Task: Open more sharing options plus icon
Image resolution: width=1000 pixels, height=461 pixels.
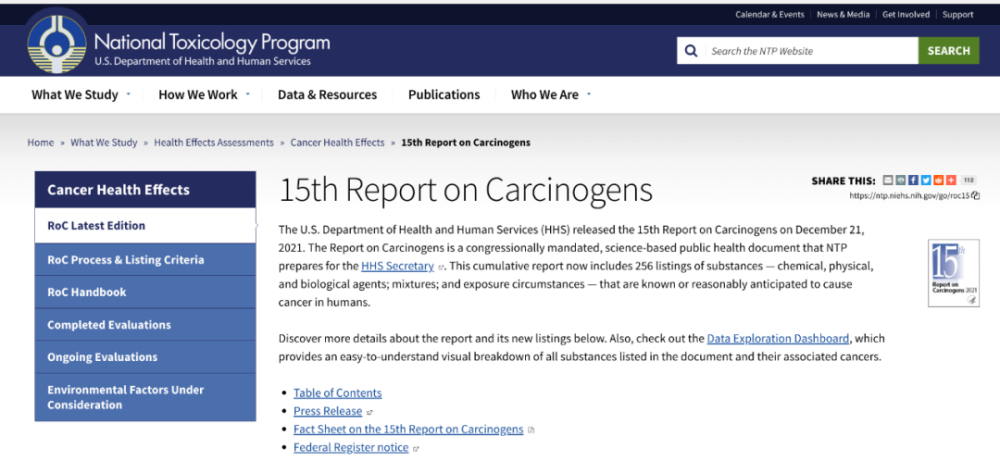Action: point(951,180)
